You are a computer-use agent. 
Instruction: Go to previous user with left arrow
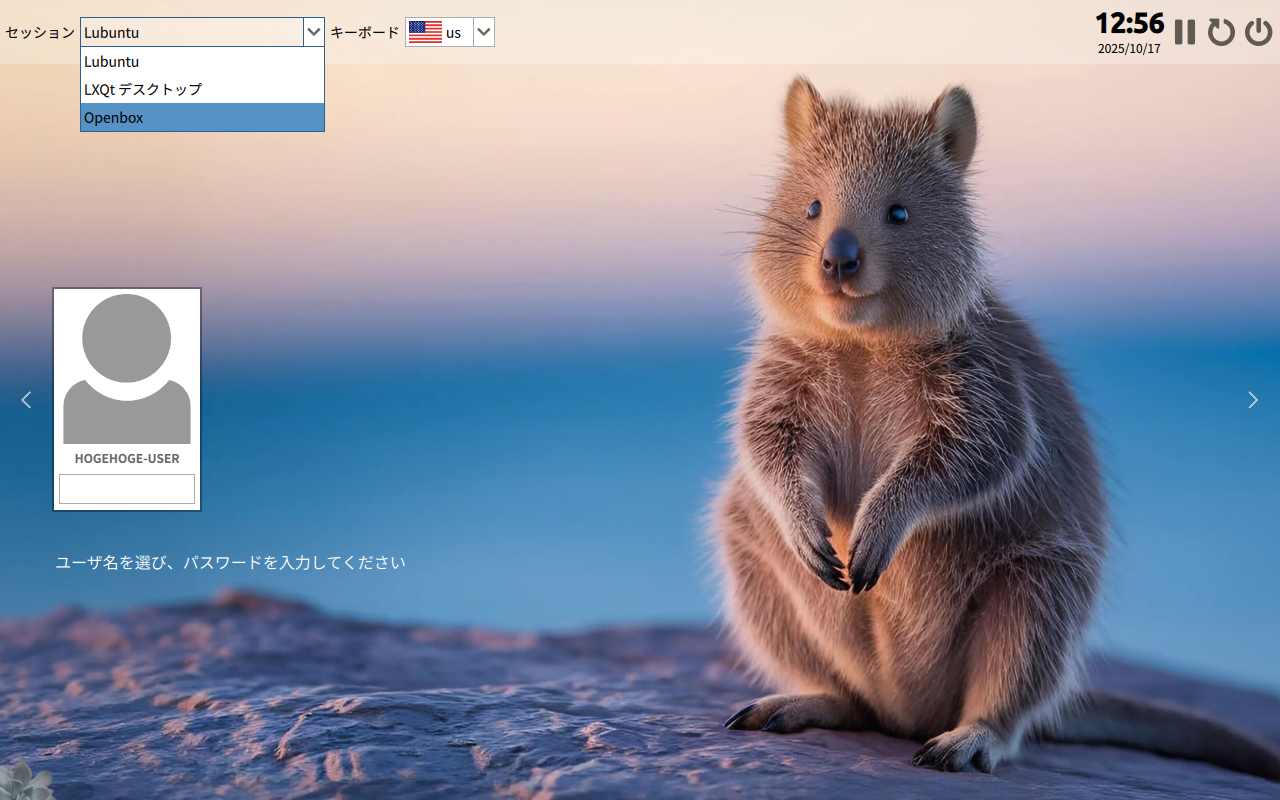(x=26, y=400)
